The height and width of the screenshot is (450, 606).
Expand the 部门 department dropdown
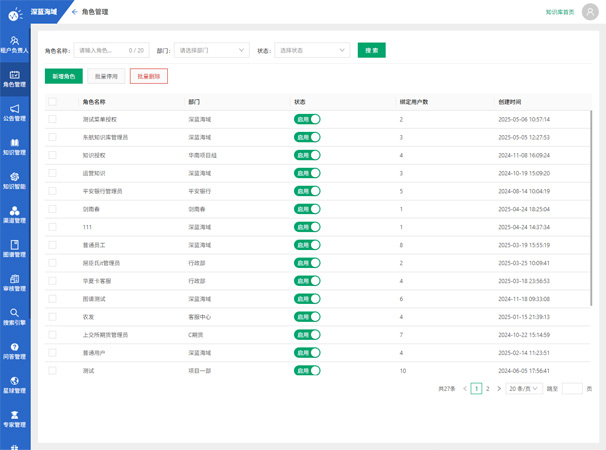click(x=211, y=50)
